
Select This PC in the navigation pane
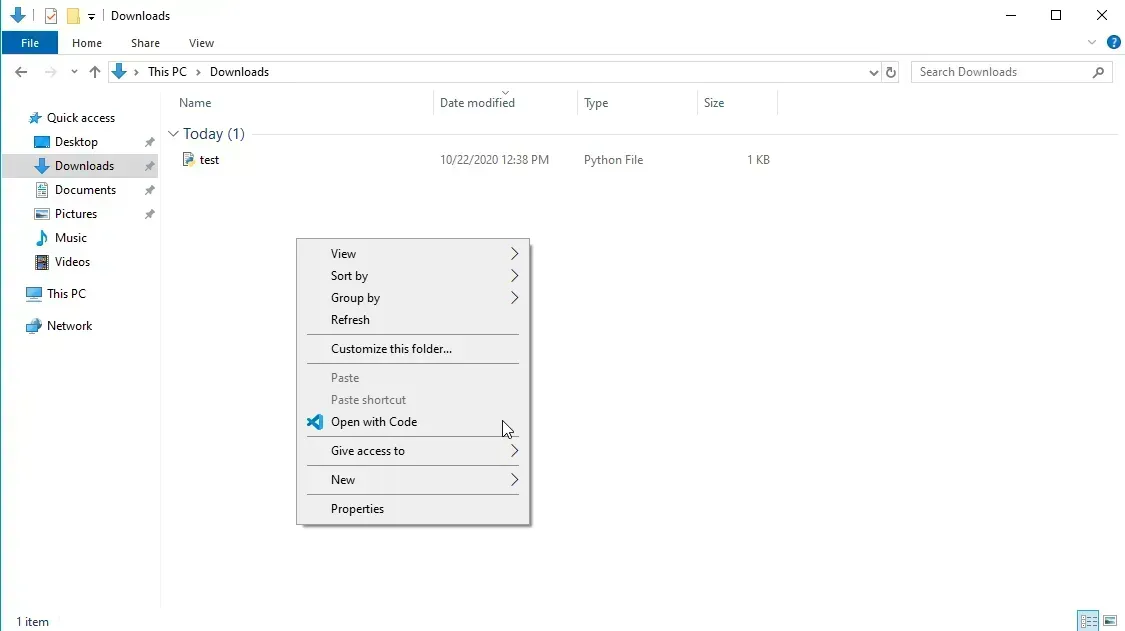tap(66, 294)
